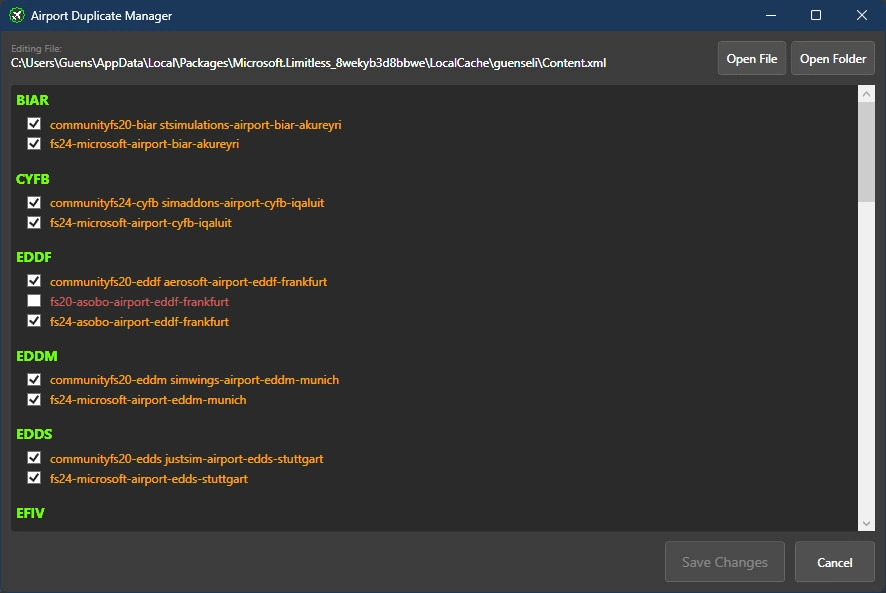Toggle fs24-microsoft-airport-eddm-munich checkbox
The height and width of the screenshot is (593, 886).
tap(34, 400)
